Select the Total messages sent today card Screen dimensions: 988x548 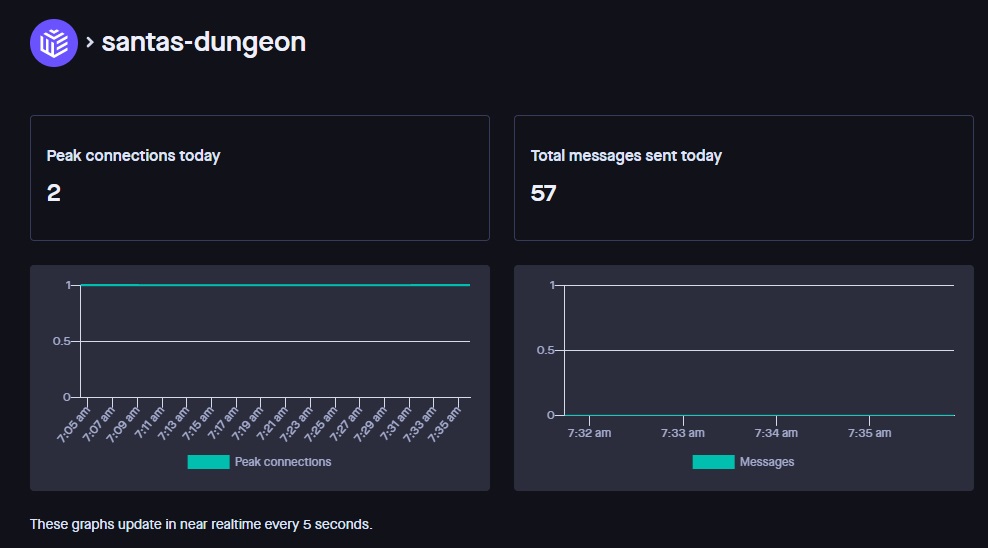tap(743, 177)
